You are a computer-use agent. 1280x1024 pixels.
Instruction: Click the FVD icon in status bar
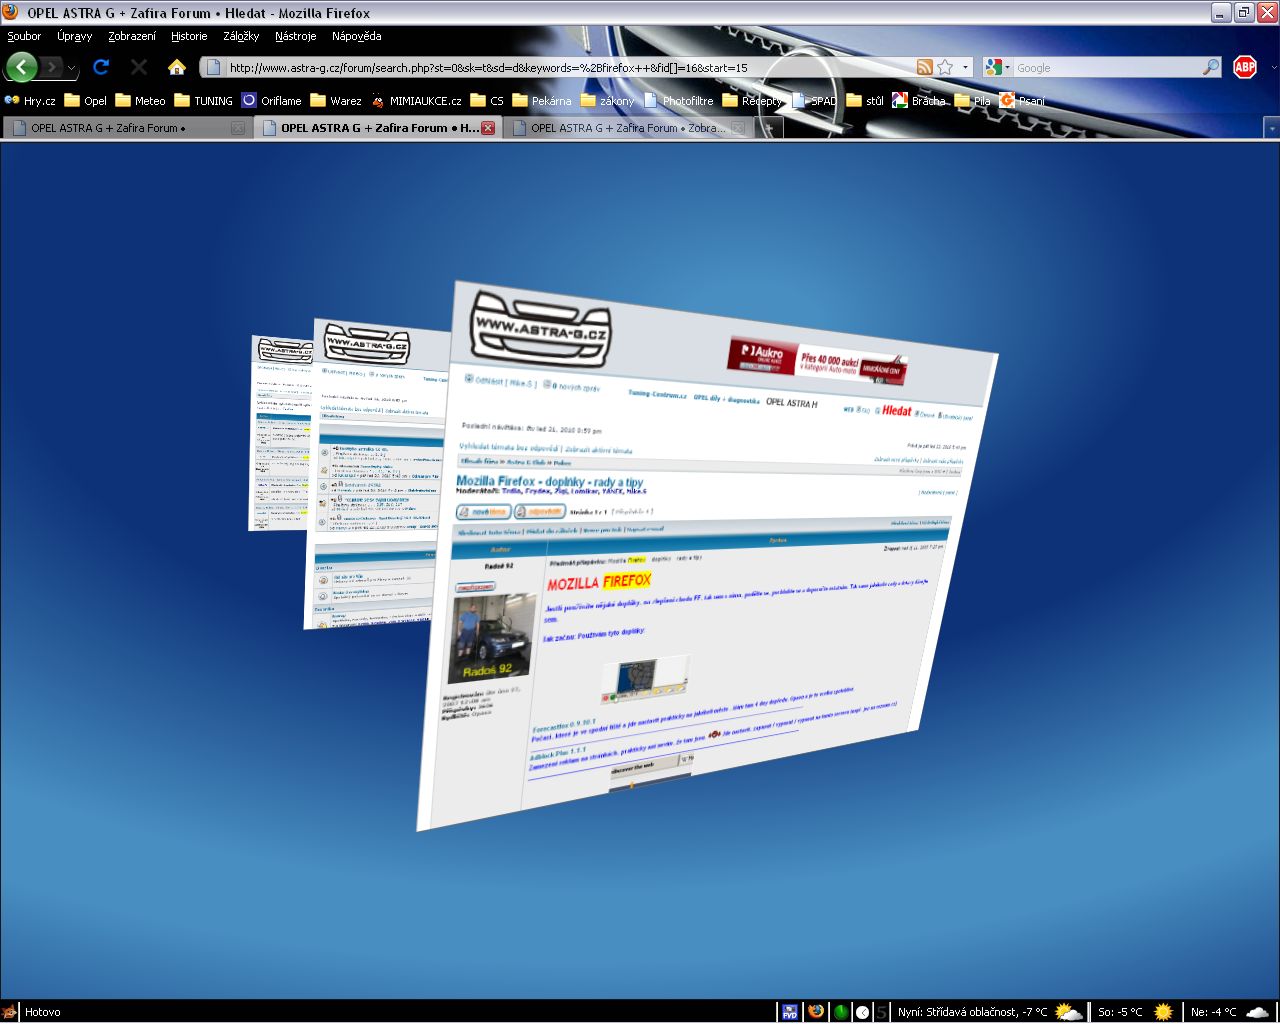[789, 1012]
